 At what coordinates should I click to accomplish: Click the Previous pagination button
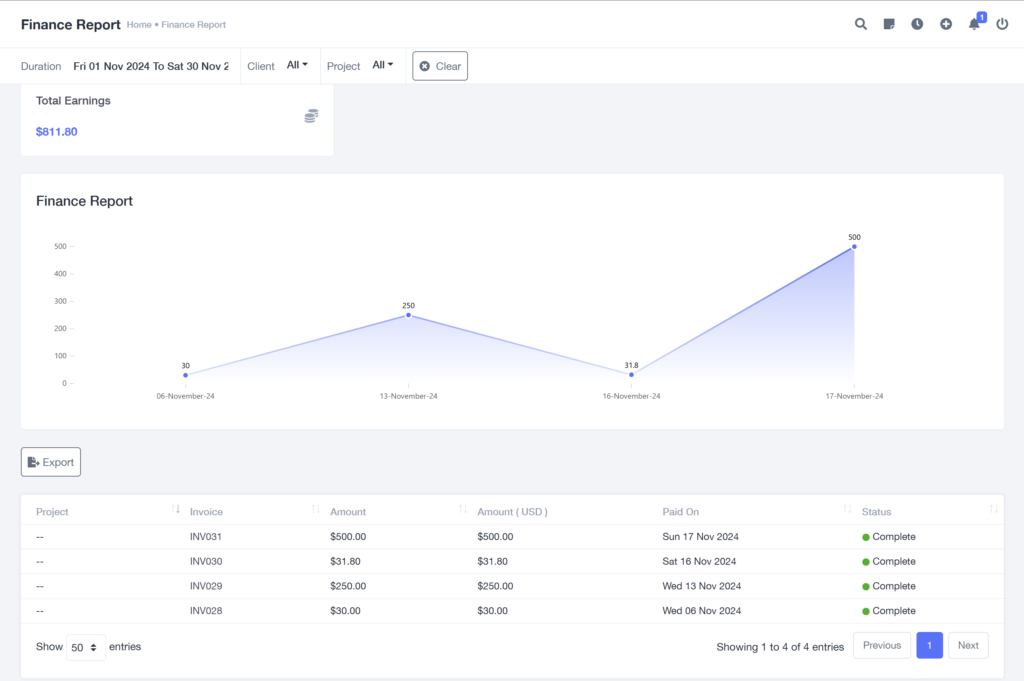pos(881,646)
